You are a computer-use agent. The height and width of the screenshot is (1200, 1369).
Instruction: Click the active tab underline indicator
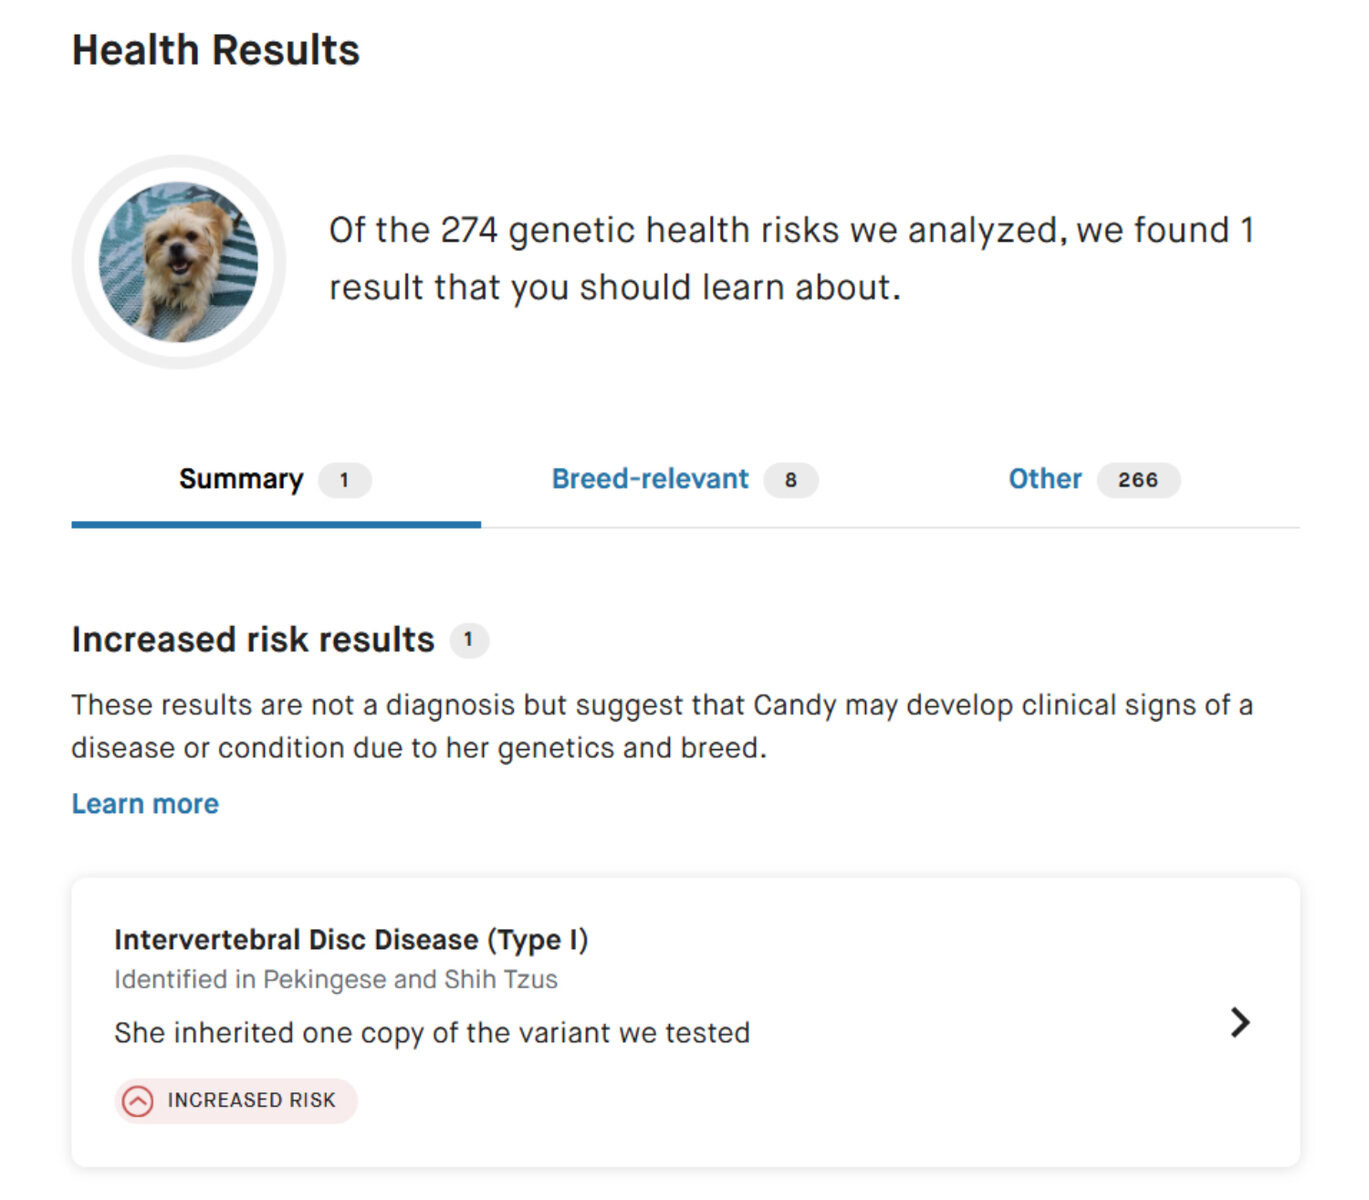(x=275, y=524)
